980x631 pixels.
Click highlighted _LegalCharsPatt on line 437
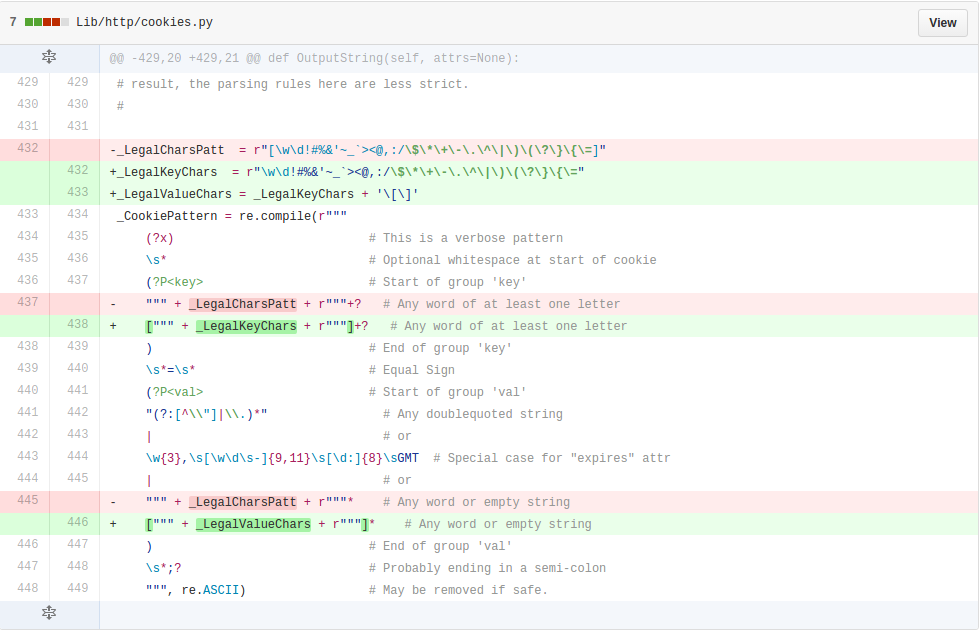tap(242, 304)
